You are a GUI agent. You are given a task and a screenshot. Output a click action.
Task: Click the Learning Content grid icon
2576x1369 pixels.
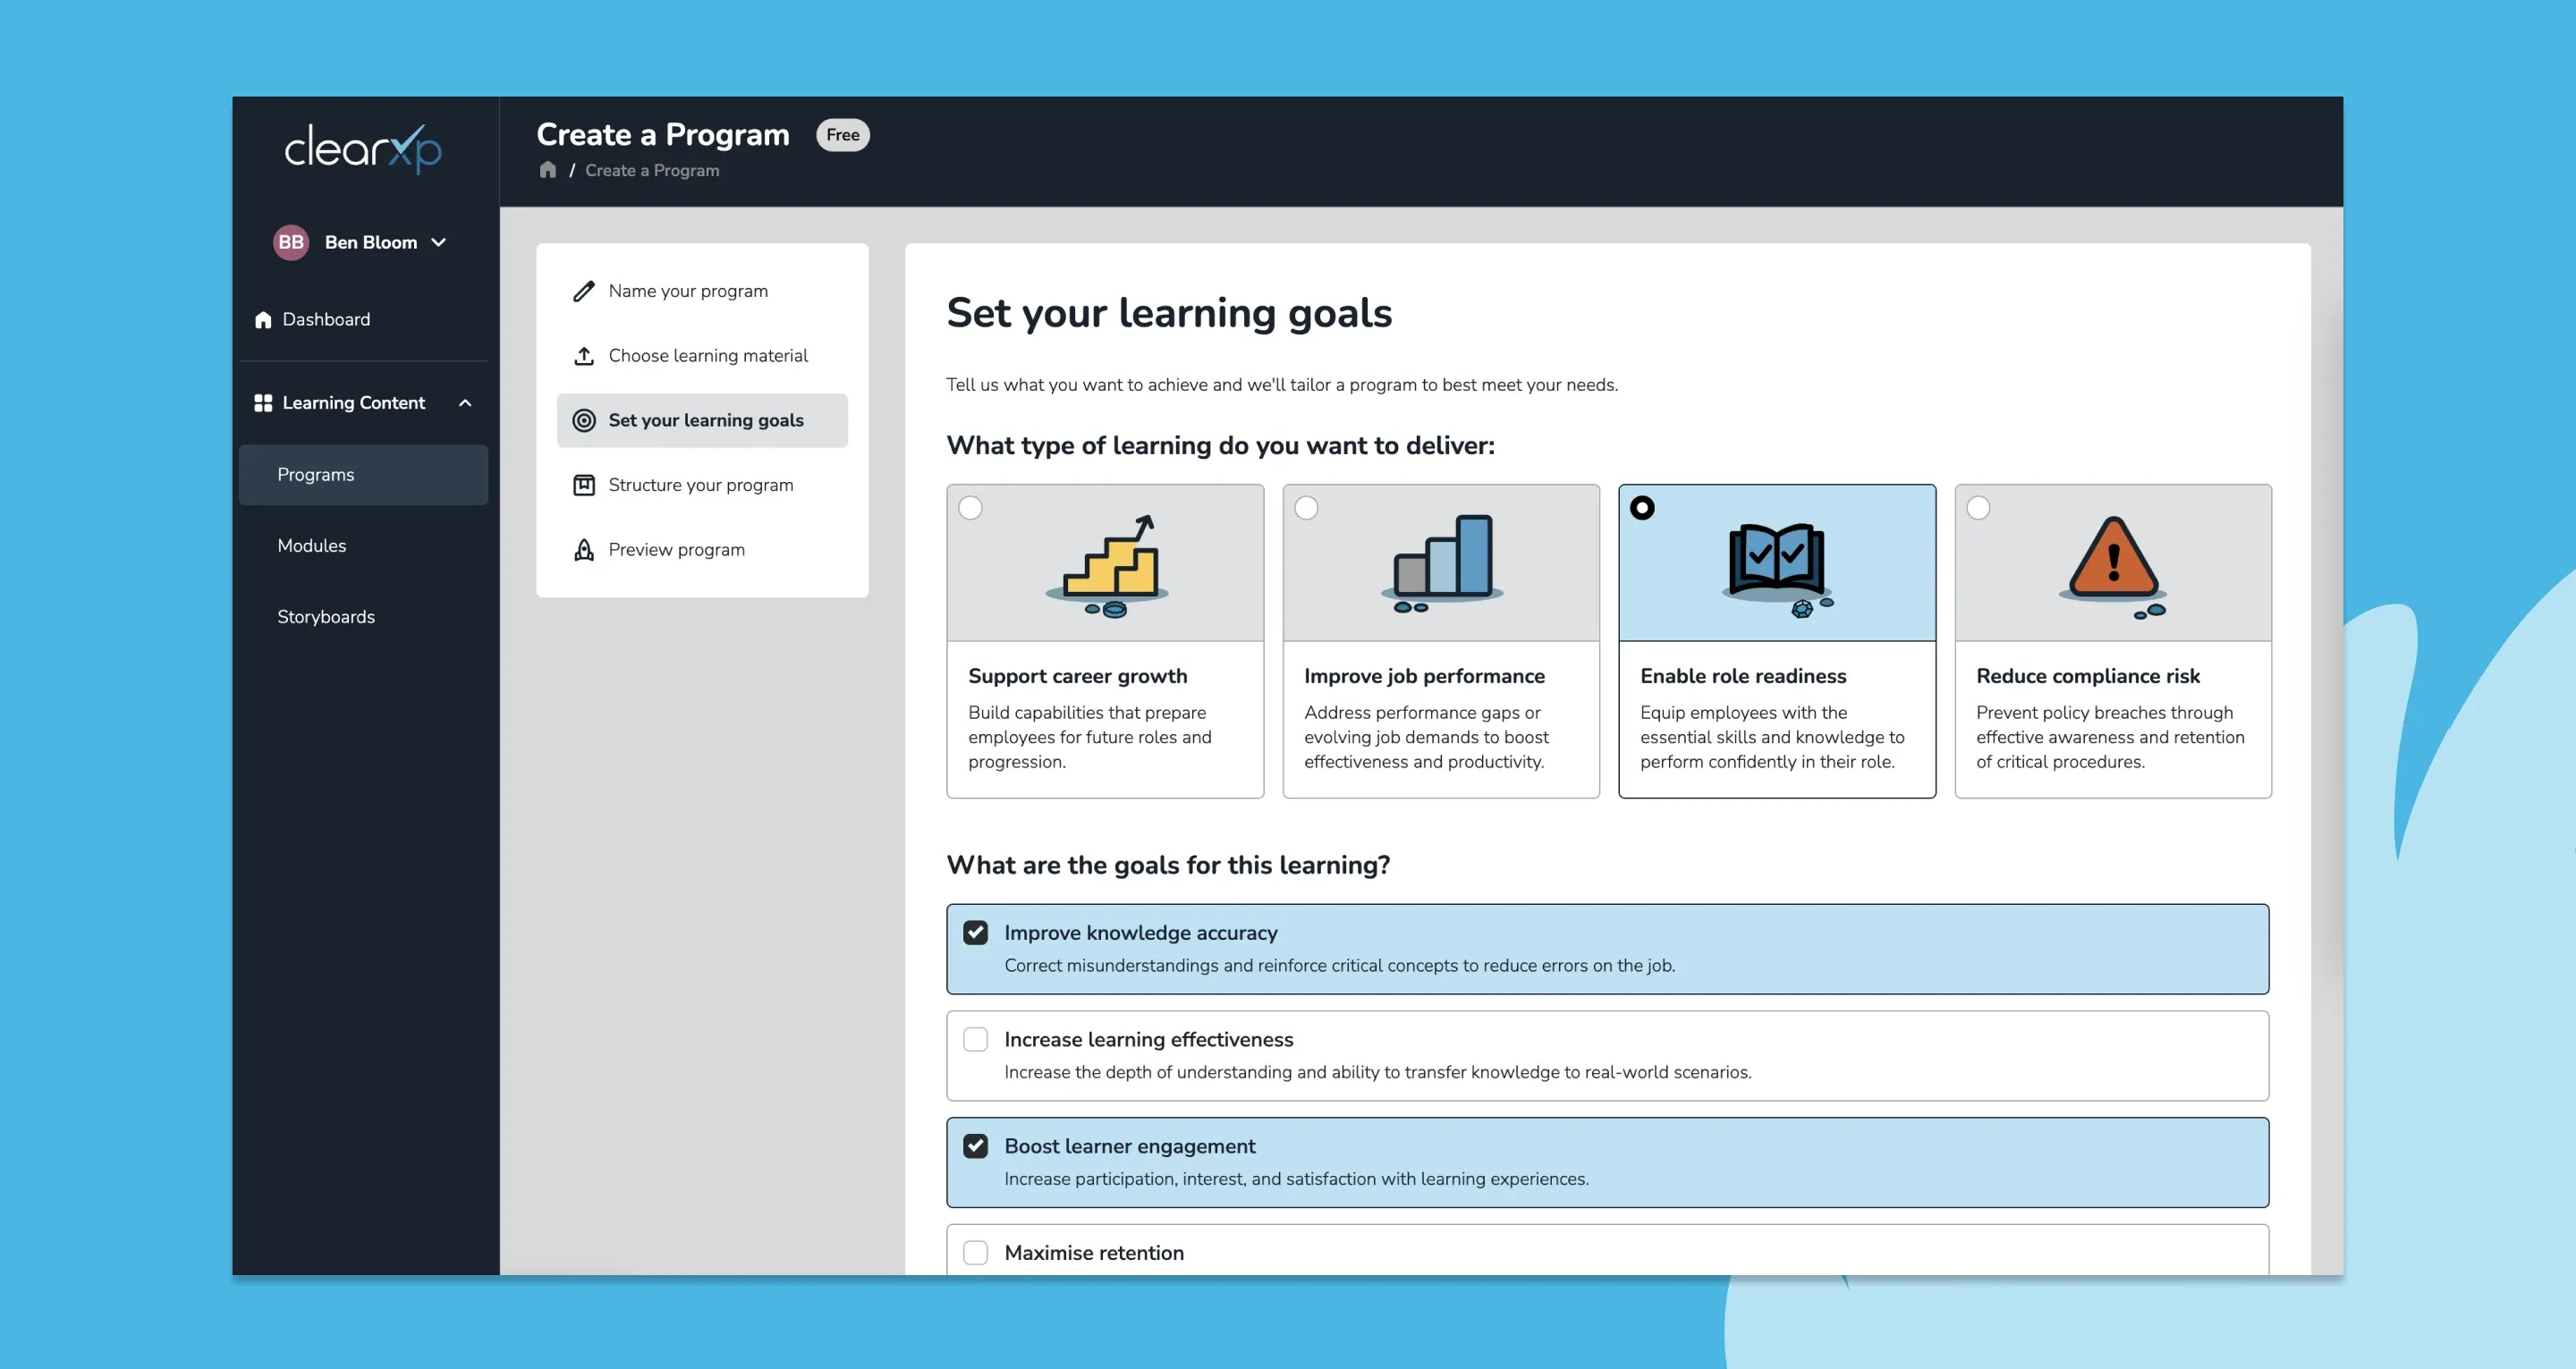[263, 403]
